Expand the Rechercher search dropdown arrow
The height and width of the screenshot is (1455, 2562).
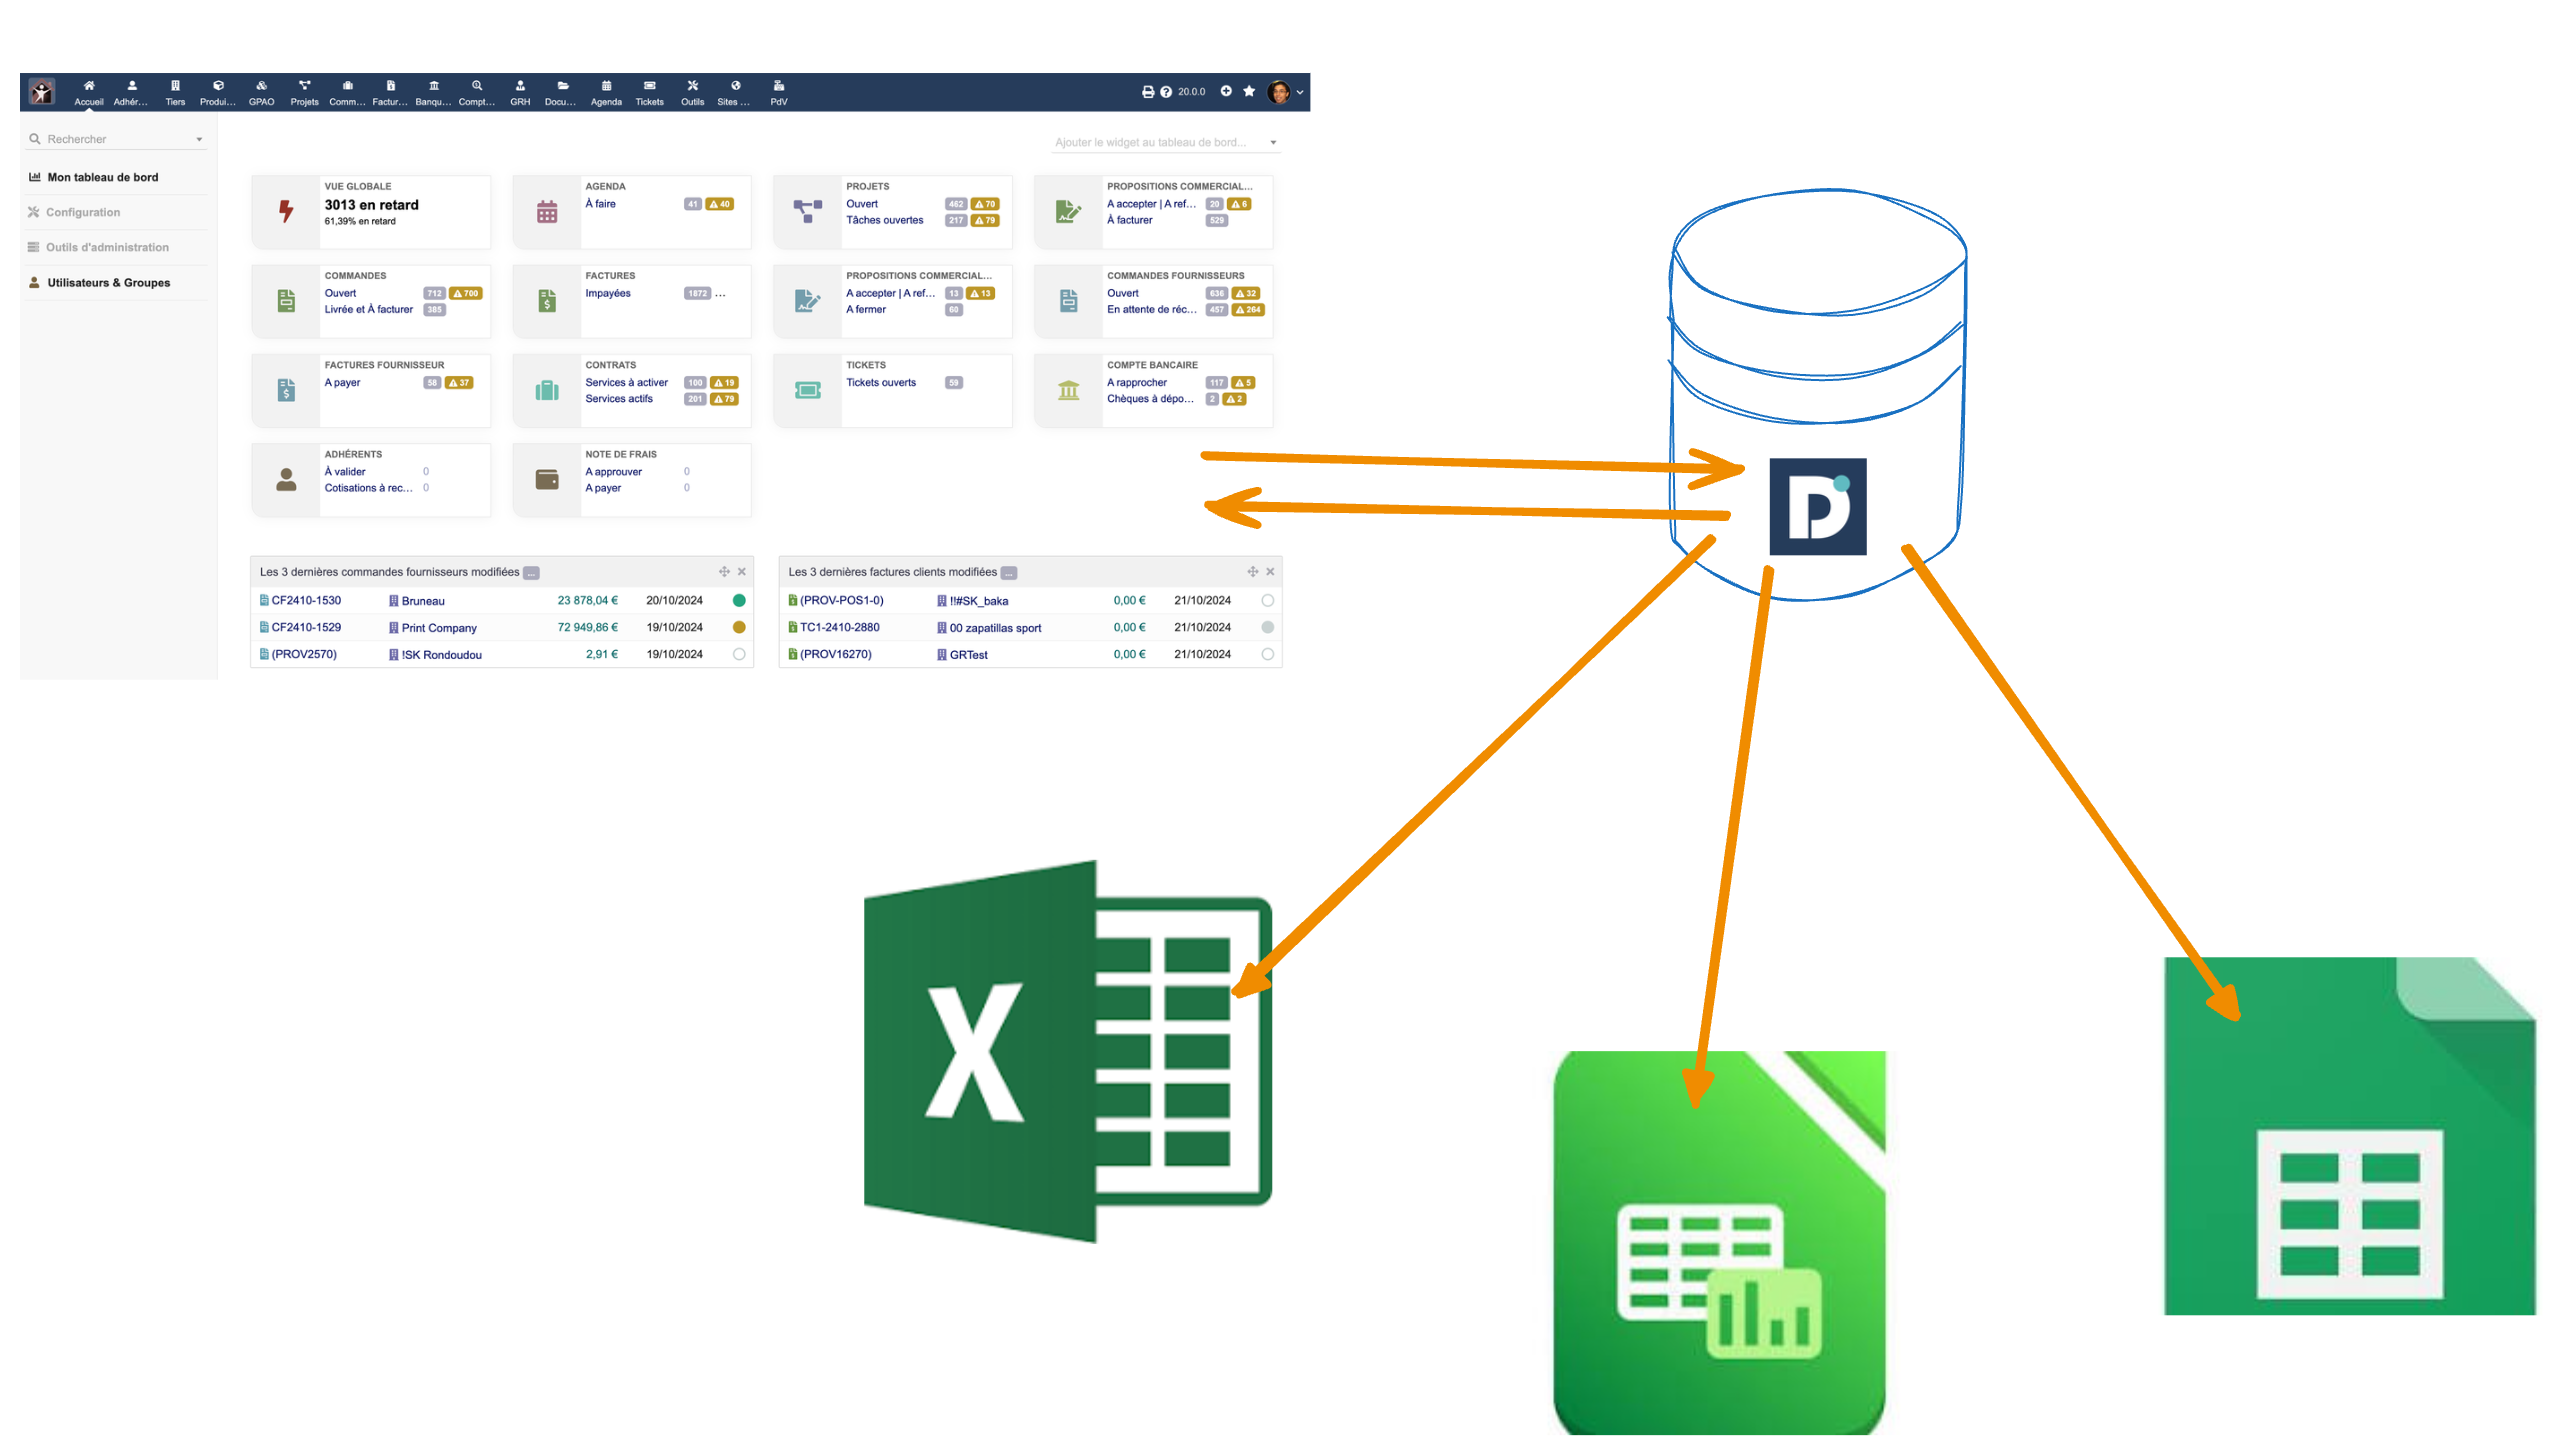point(199,140)
